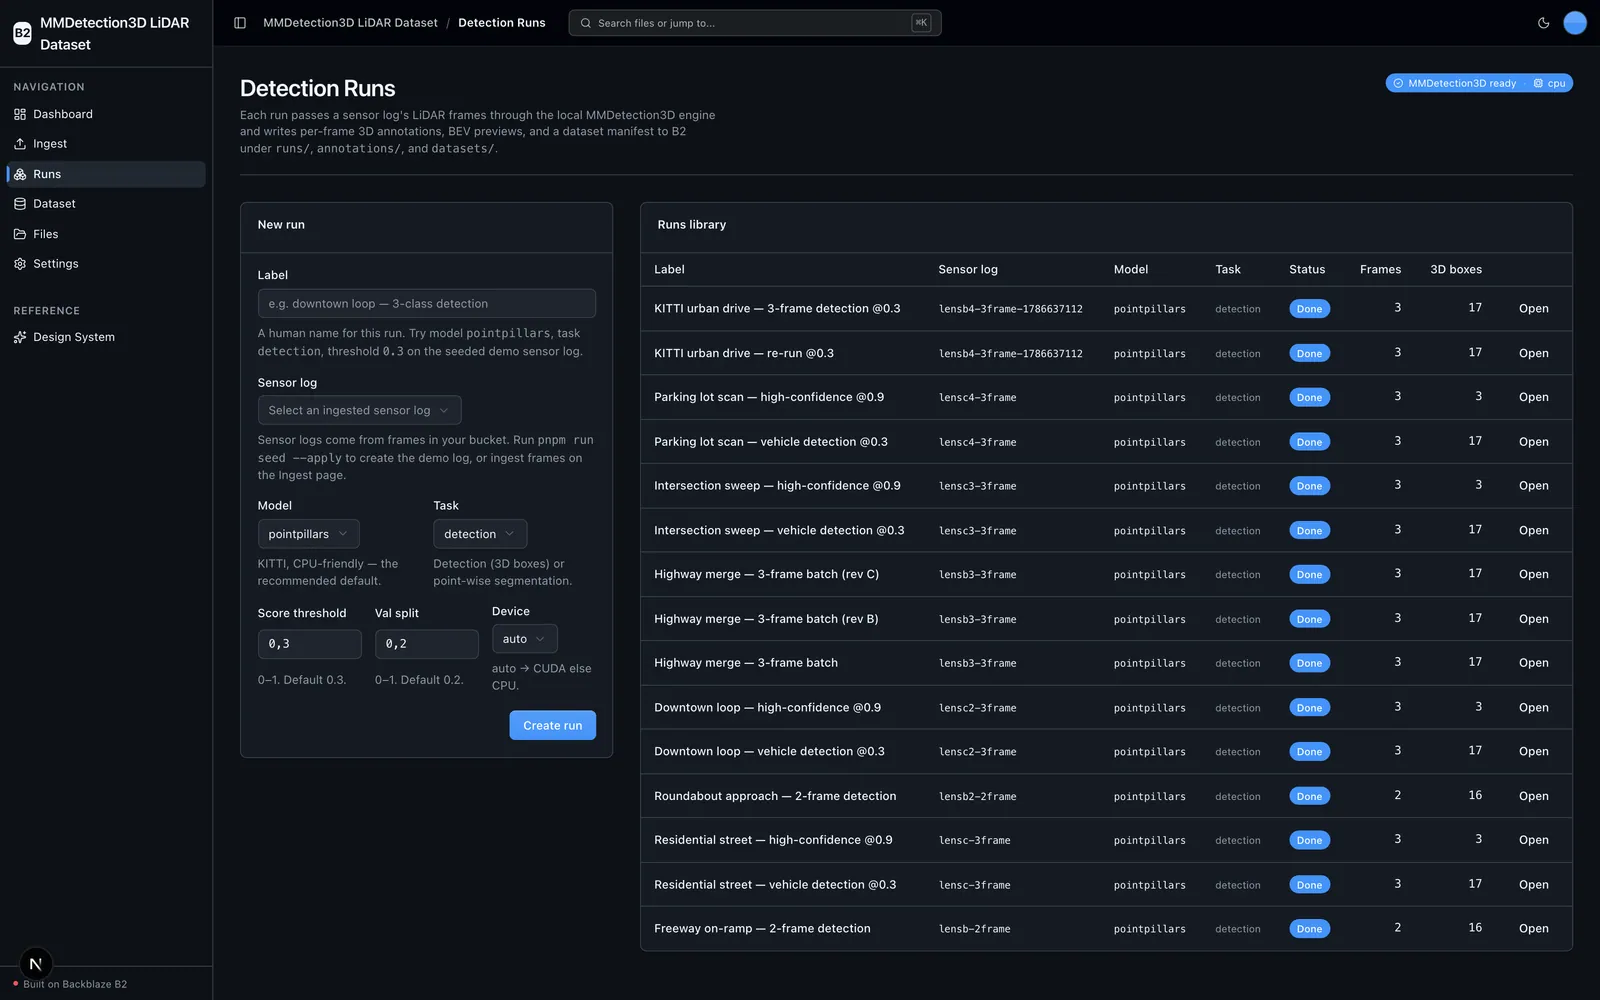This screenshot has height=1000, width=1600.
Task: Click the ⌘K shortcut badge
Action: coord(921,23)
